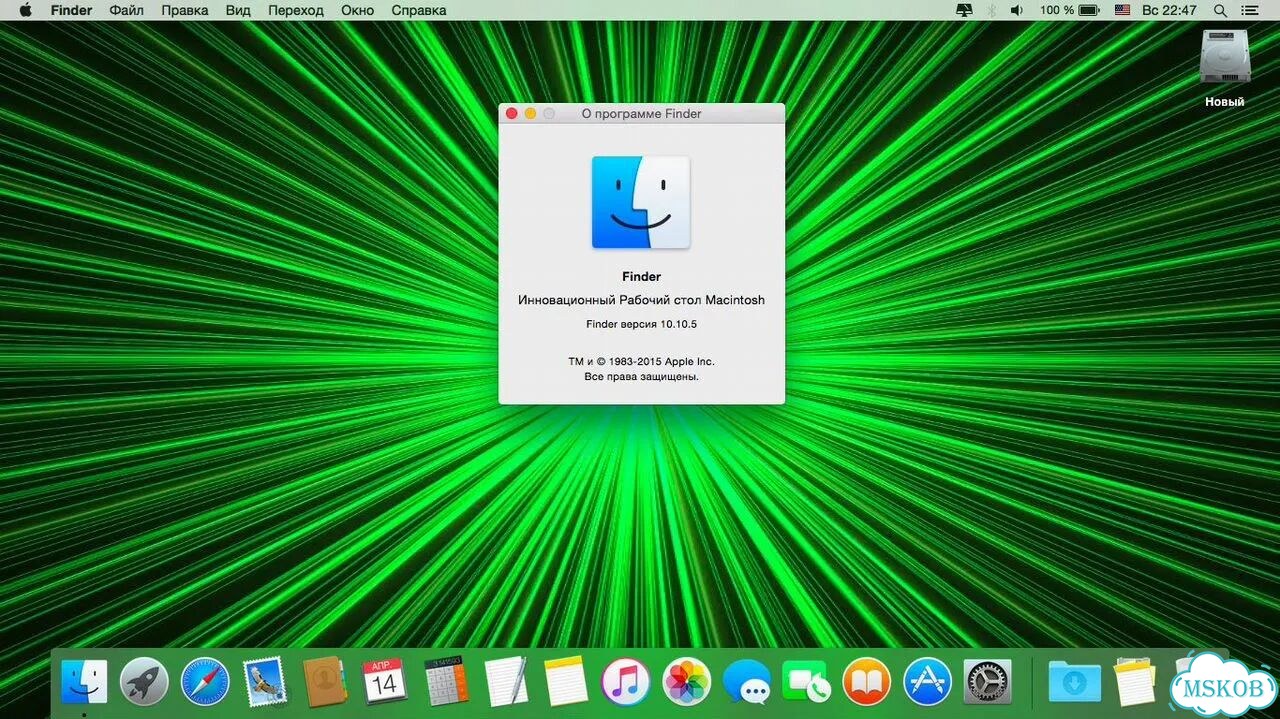The height and width of the screenshot is (719, 1280).
Task: Open FaceTime green camera icon
Action: pos(807,682)
